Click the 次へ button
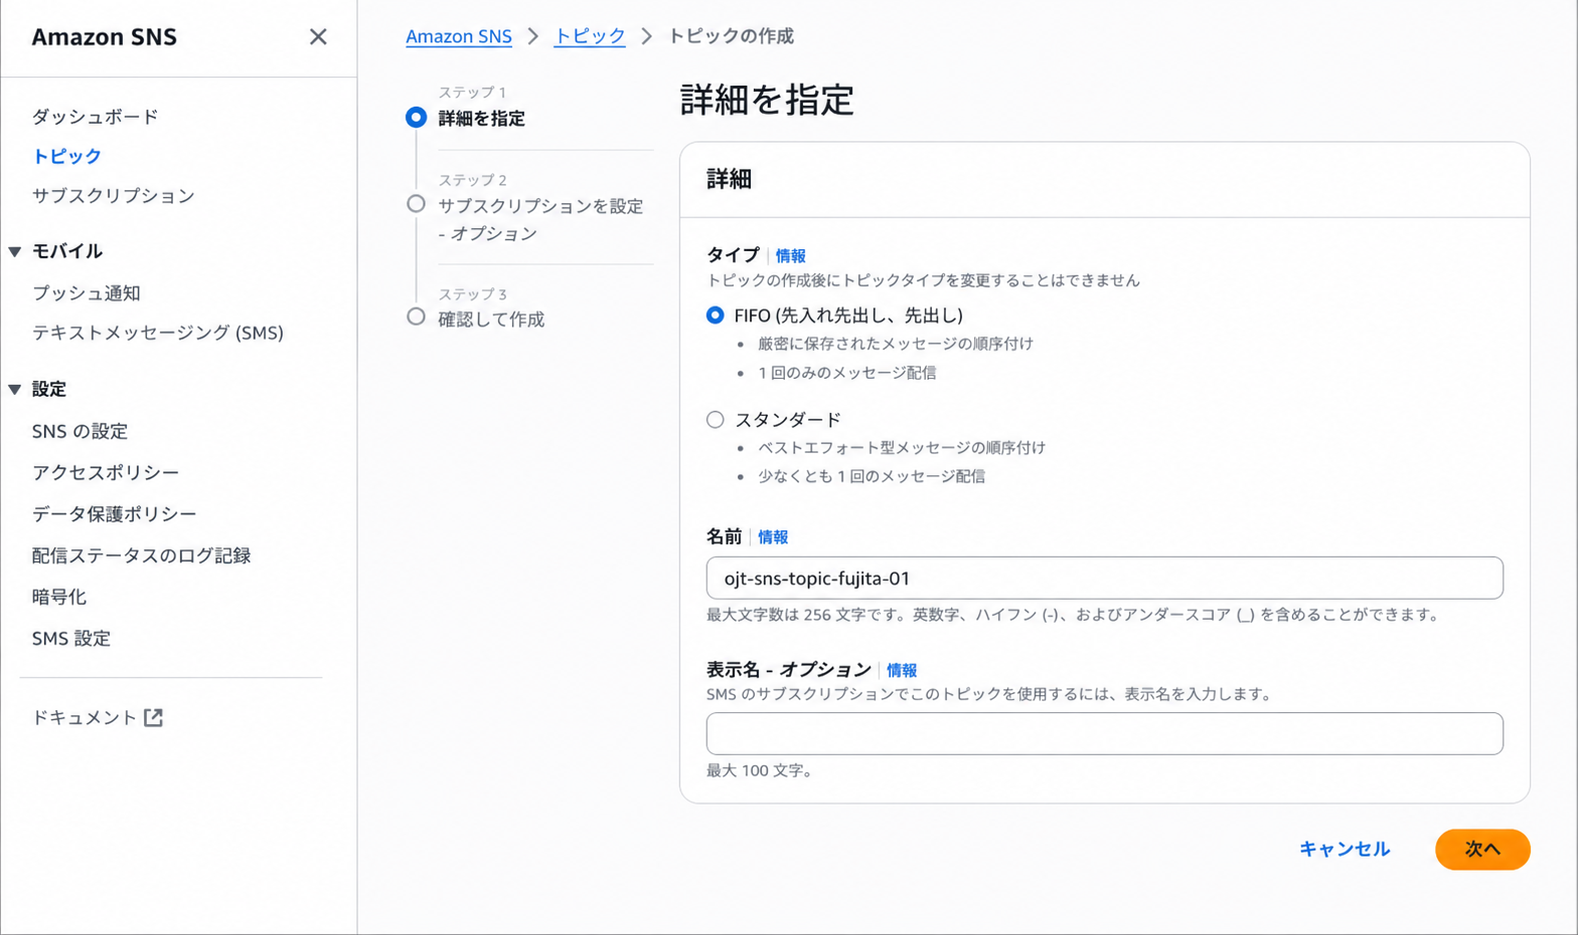Screen dimensions: 1578x935 click(1483, 850)
